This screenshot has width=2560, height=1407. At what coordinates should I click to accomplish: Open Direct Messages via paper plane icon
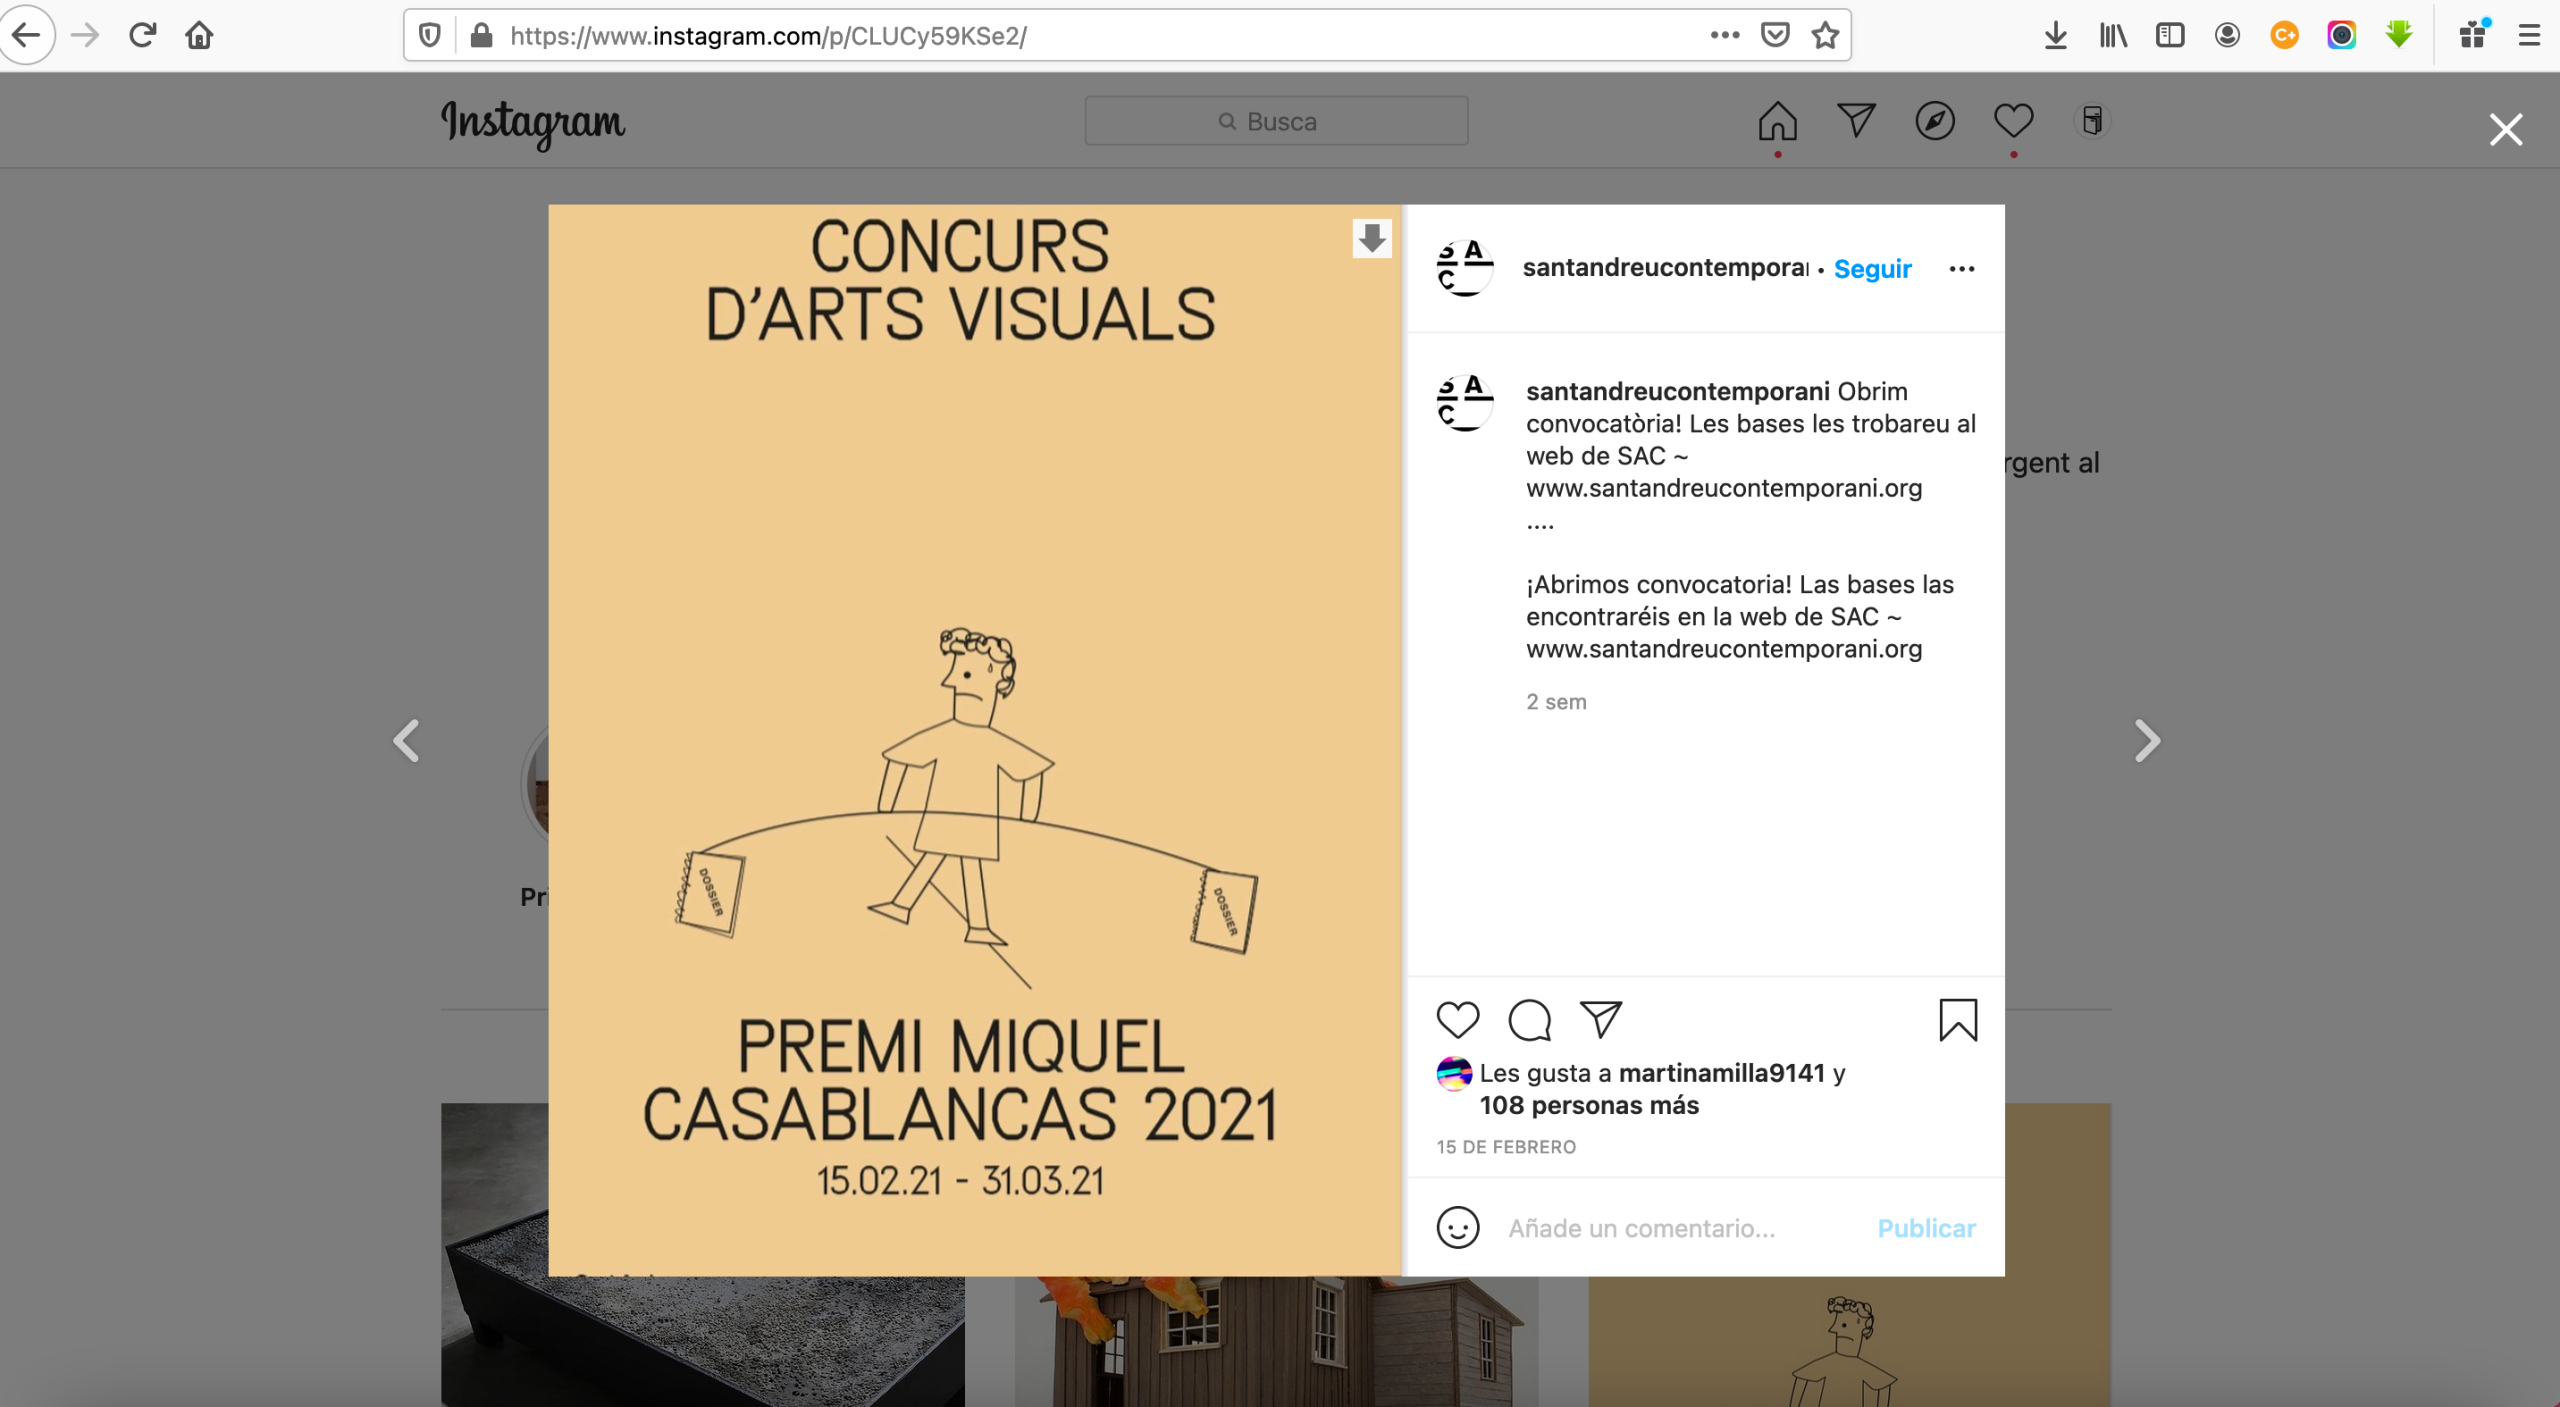(x=1855, y=120)
